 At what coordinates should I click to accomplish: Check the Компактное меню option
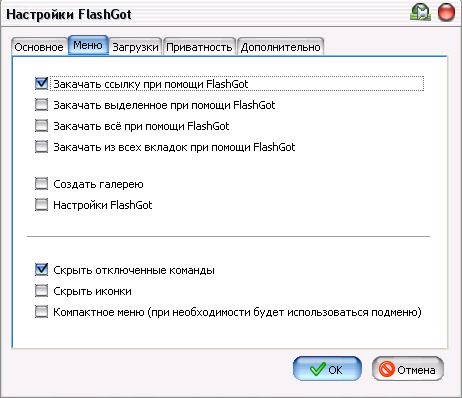coord(41,312)
